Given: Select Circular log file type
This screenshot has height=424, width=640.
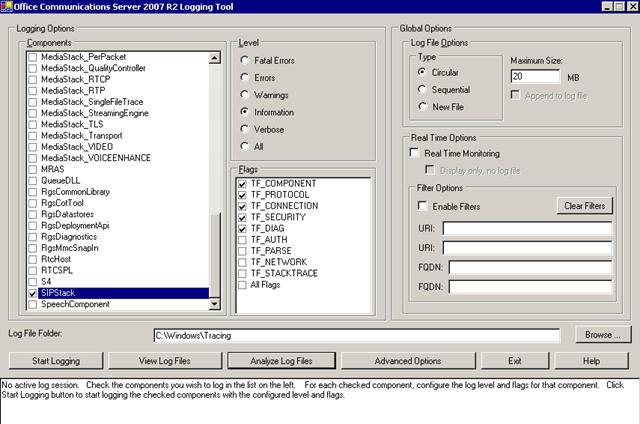Looking at the screenshot, I should click(422, 72).
